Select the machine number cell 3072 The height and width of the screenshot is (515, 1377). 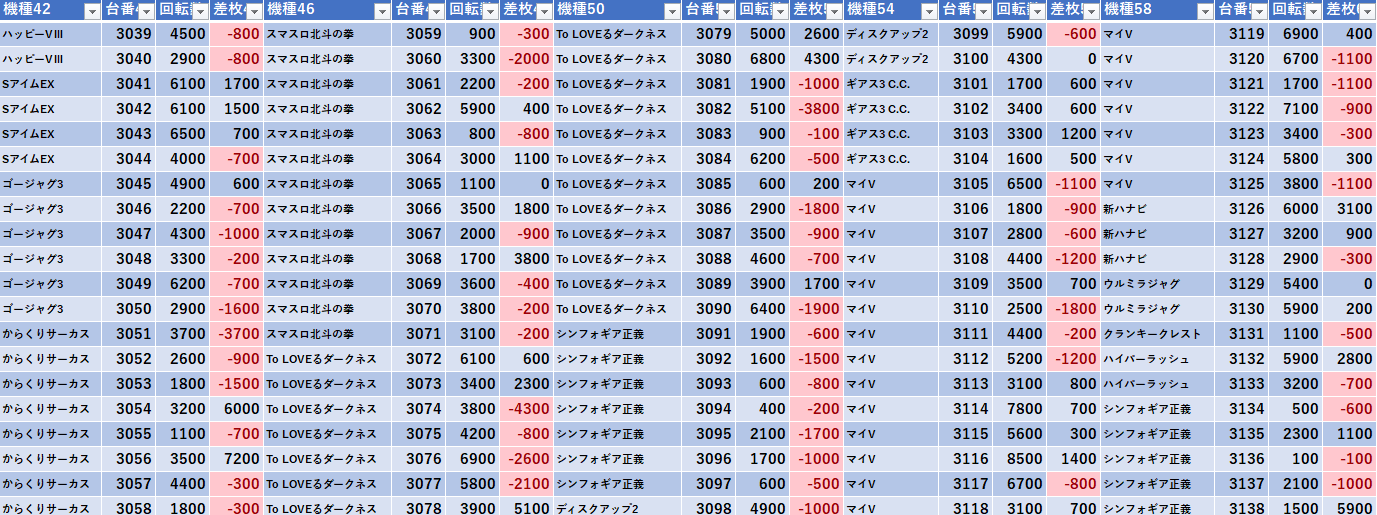(418, 359)
